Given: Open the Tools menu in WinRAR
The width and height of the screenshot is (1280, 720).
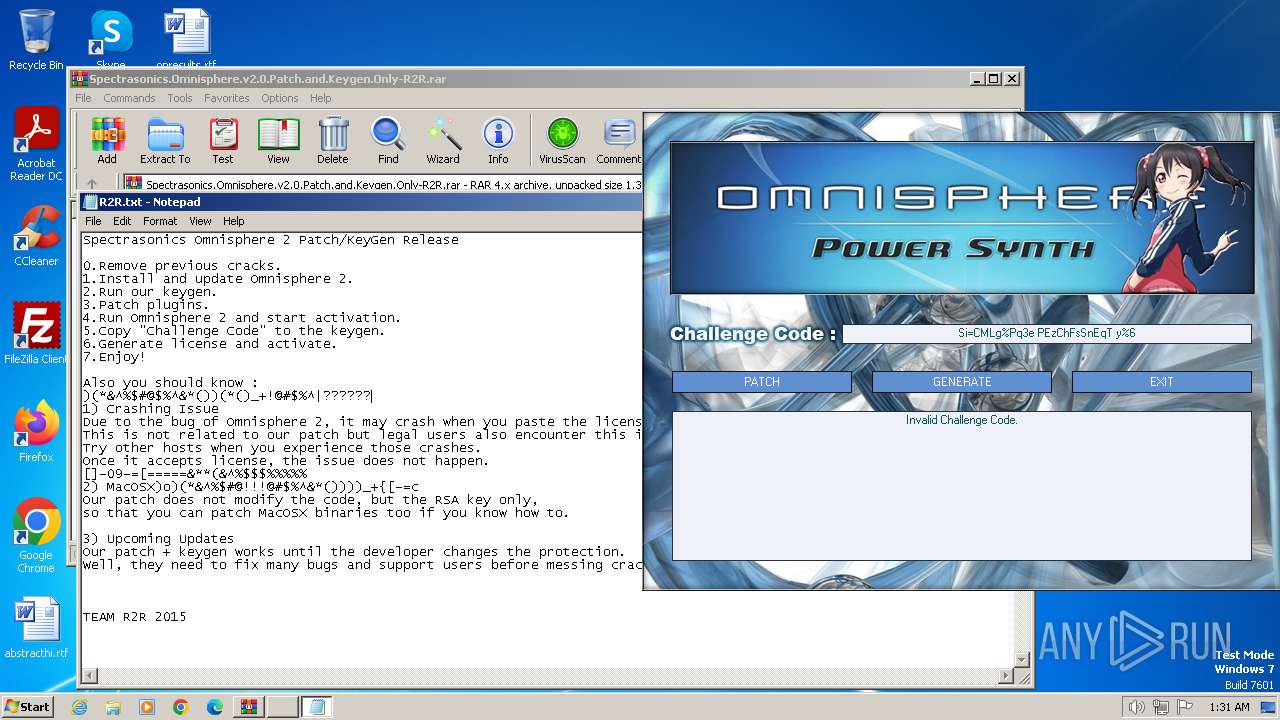Looking at the screenshot, I should click(180, 98).
